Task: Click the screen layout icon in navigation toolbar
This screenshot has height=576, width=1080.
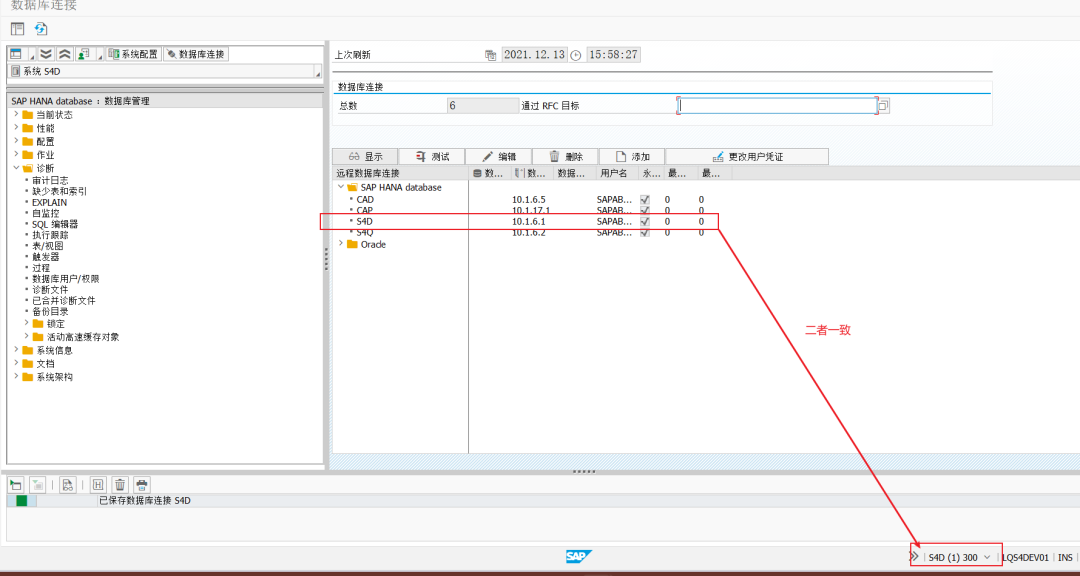Action: coord(15,54)
